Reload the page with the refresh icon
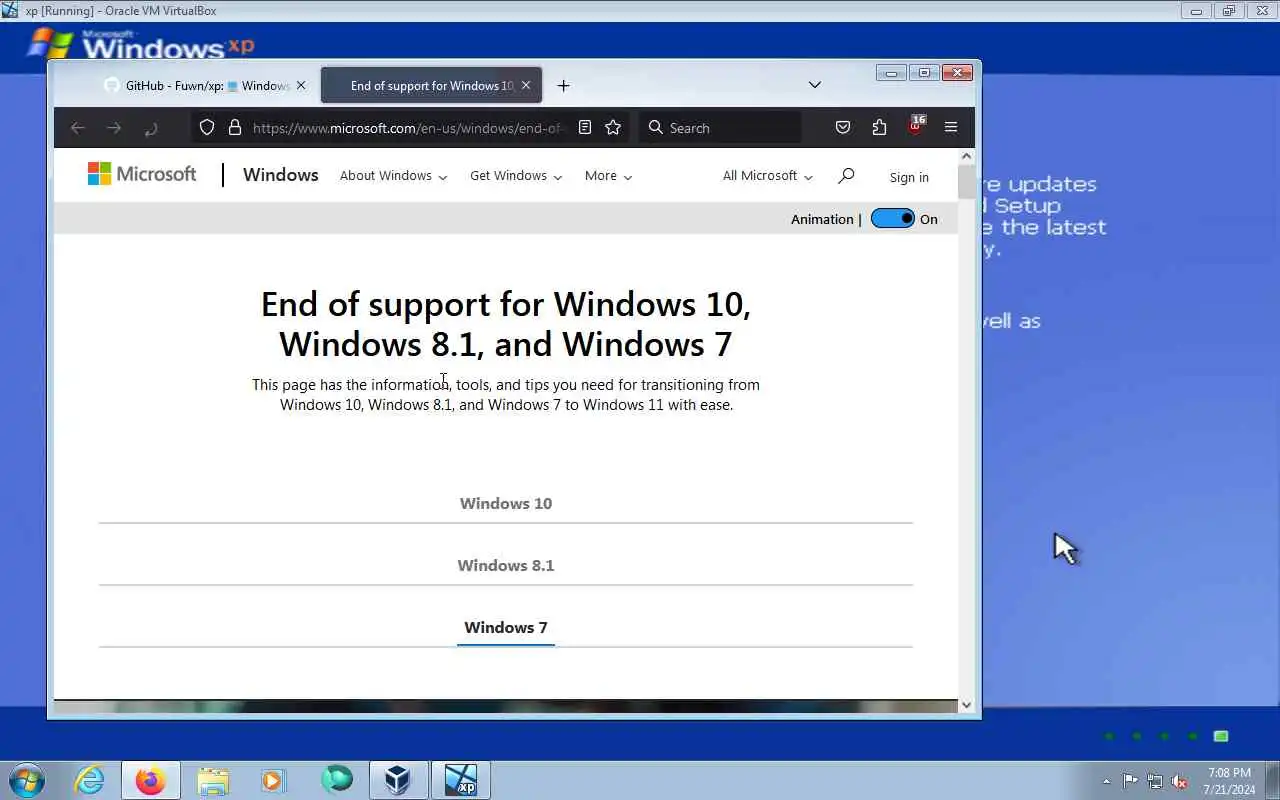 (x=150, y=128)
